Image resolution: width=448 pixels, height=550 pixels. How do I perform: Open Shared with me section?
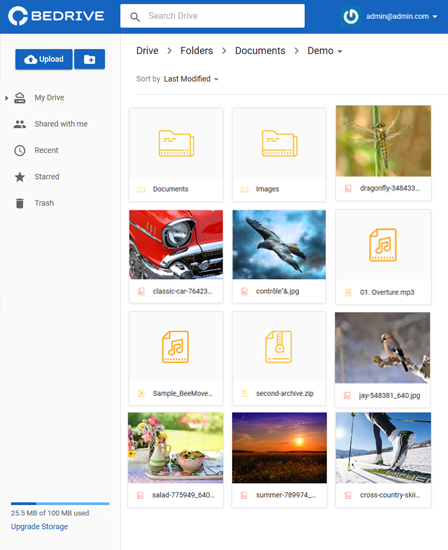click(x=61, y=124)
